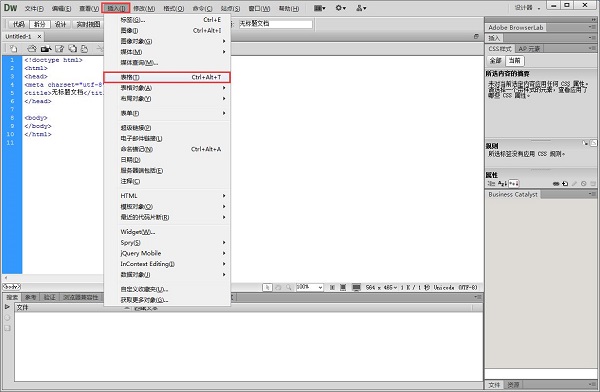Click the round stop icon in results panel
This screenshot has width=600, height=392.
click(7, 317)
